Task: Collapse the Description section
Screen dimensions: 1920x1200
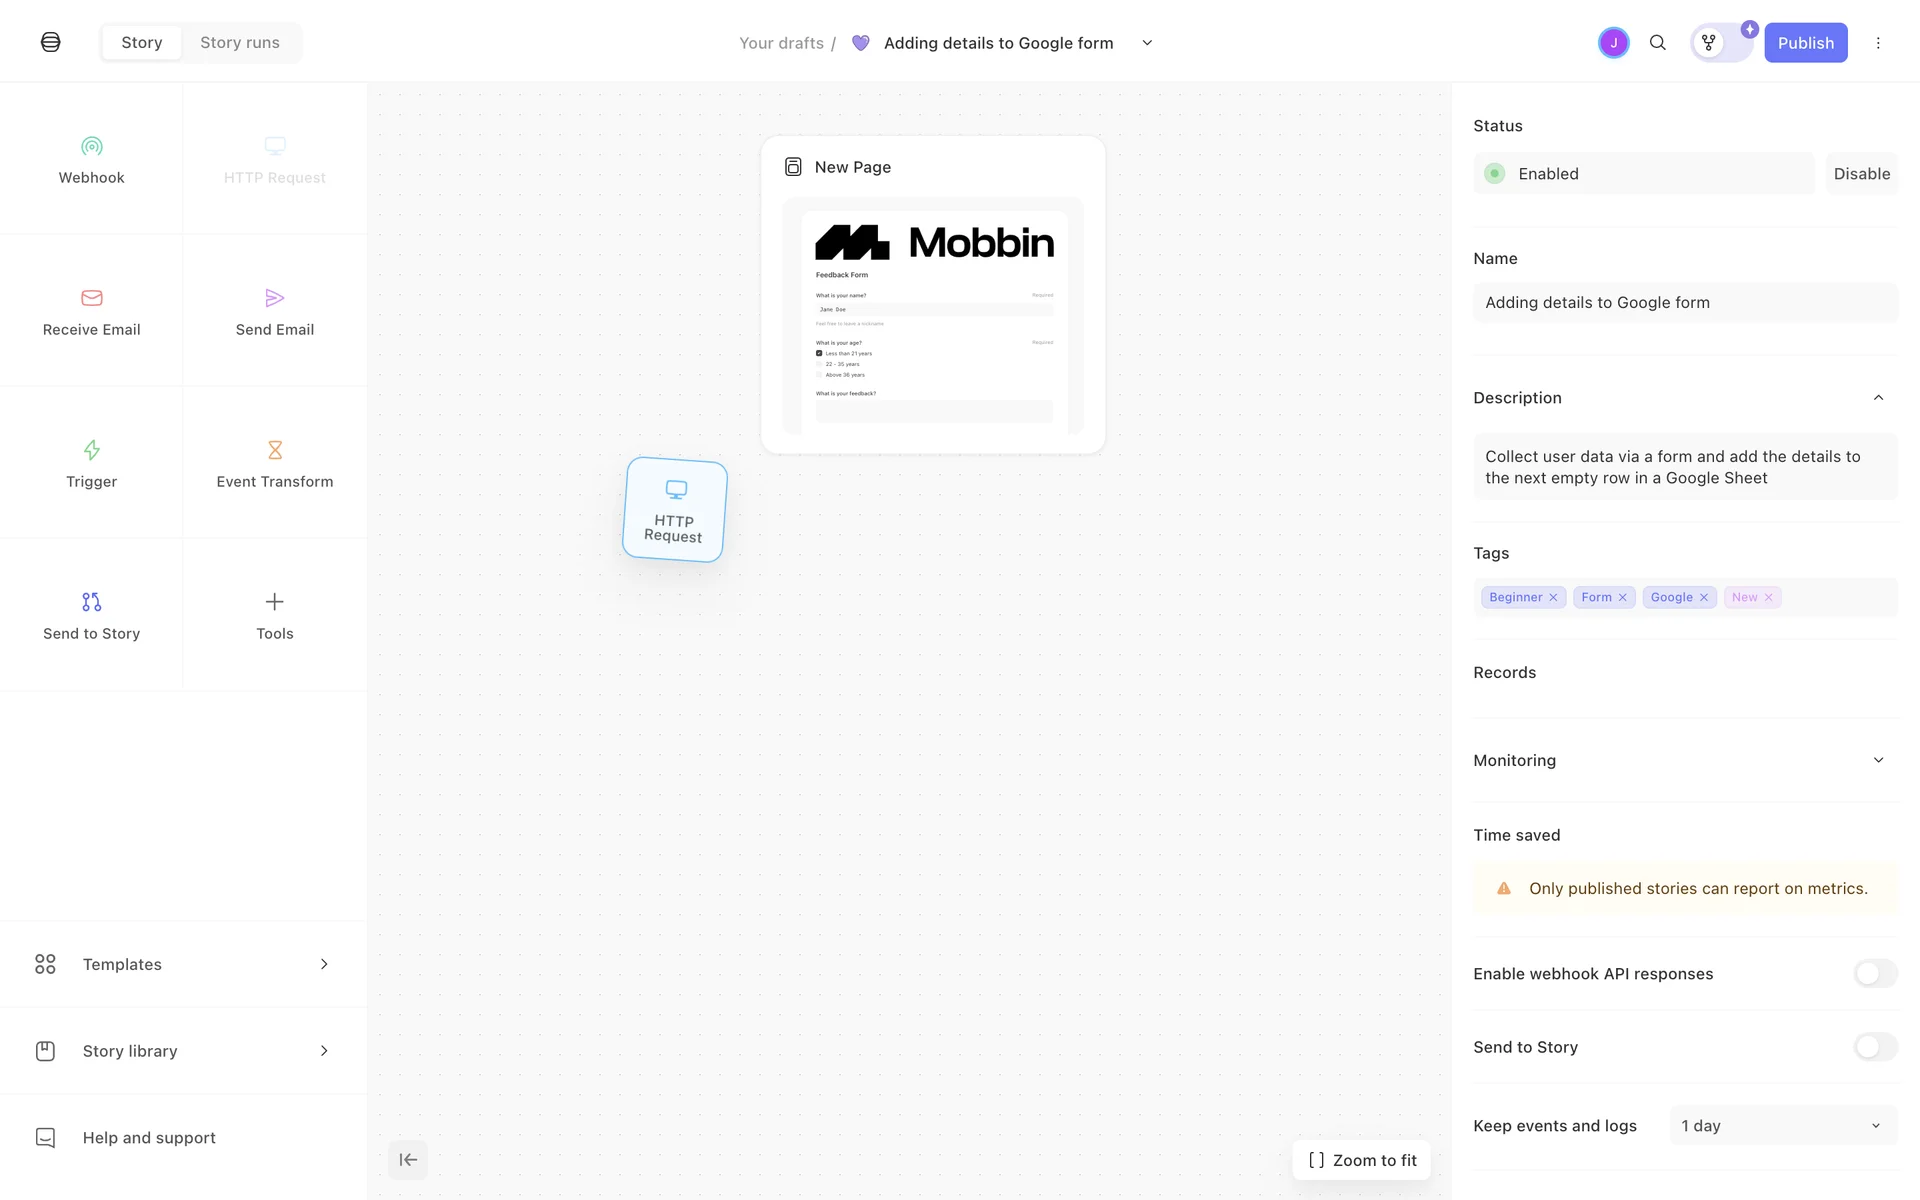Action: [1877, 398]
